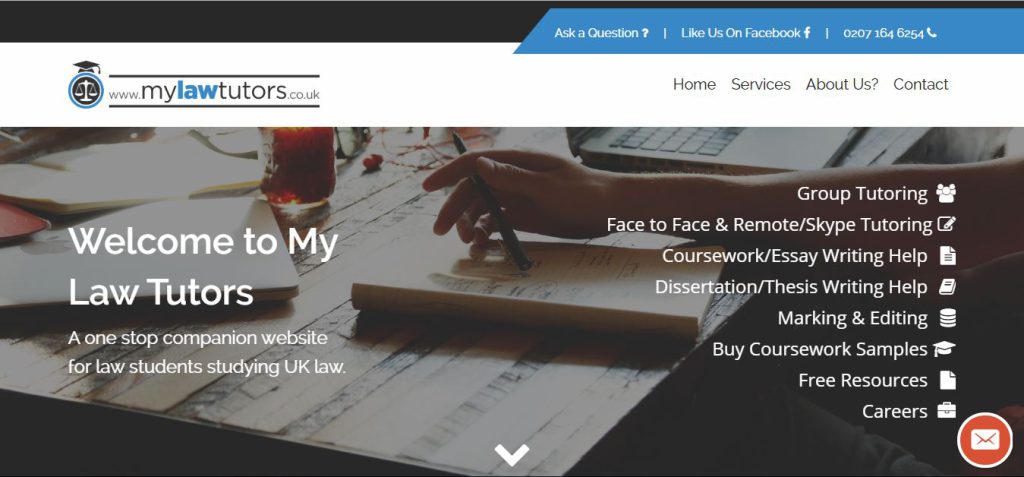Viewport: 1024px width, 477px height.
Task: Click the edit icon beside Skype Tutoring
Action: pos(946,224)
